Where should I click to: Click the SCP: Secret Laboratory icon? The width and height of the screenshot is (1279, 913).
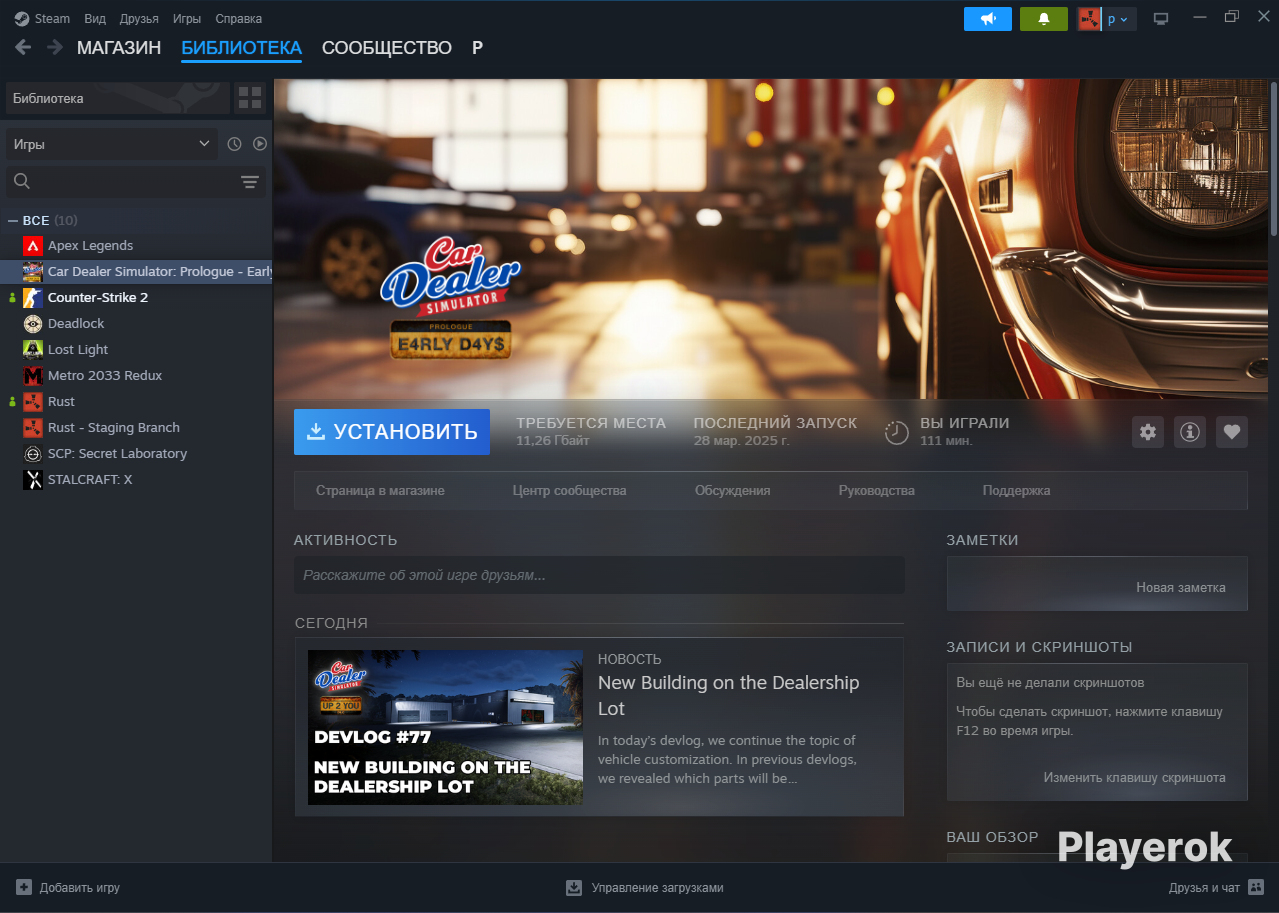(32, 453)
